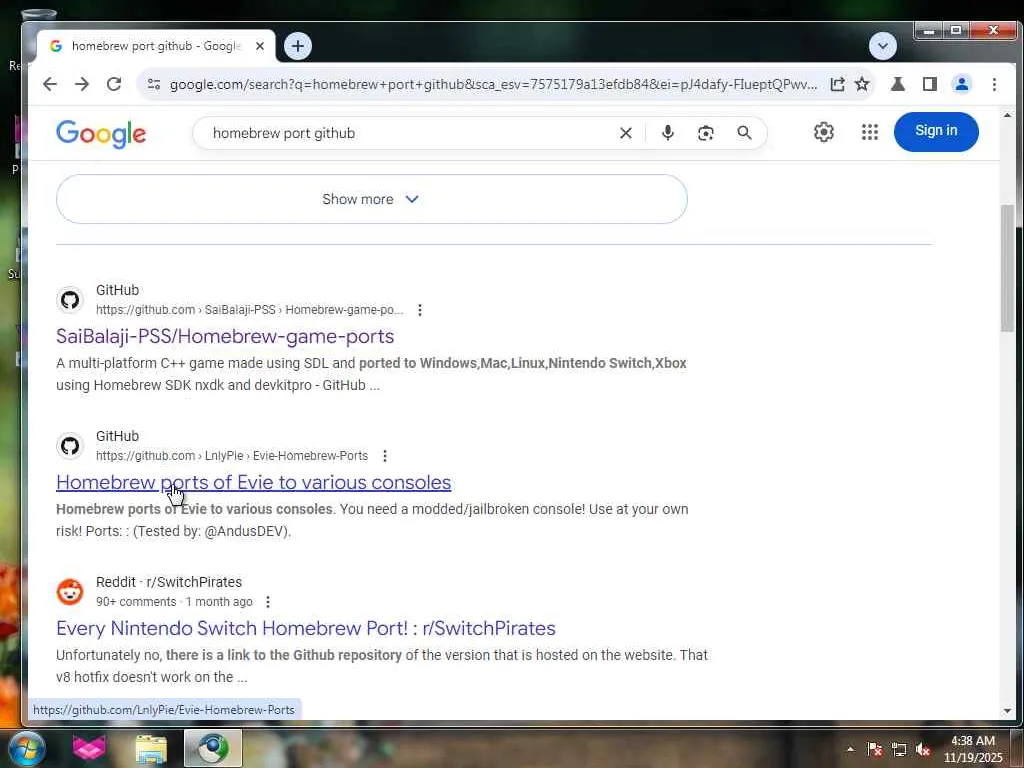Image resolution: width=1024 pixels, height=768 pixels.
Task: Show hidden tray icons arrow
Action: coord(850,749)
